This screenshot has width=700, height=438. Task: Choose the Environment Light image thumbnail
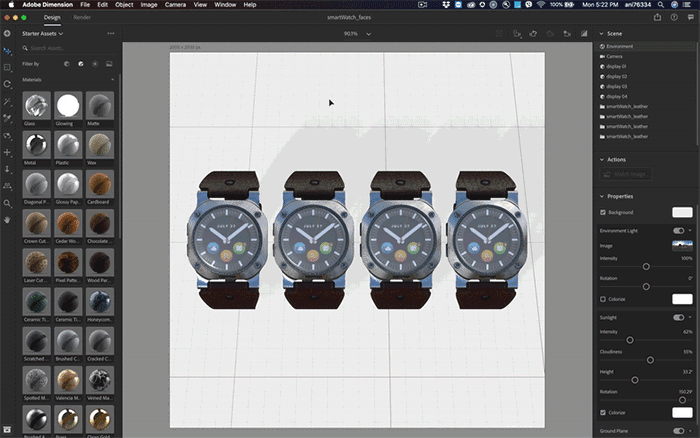coord(682,245)
